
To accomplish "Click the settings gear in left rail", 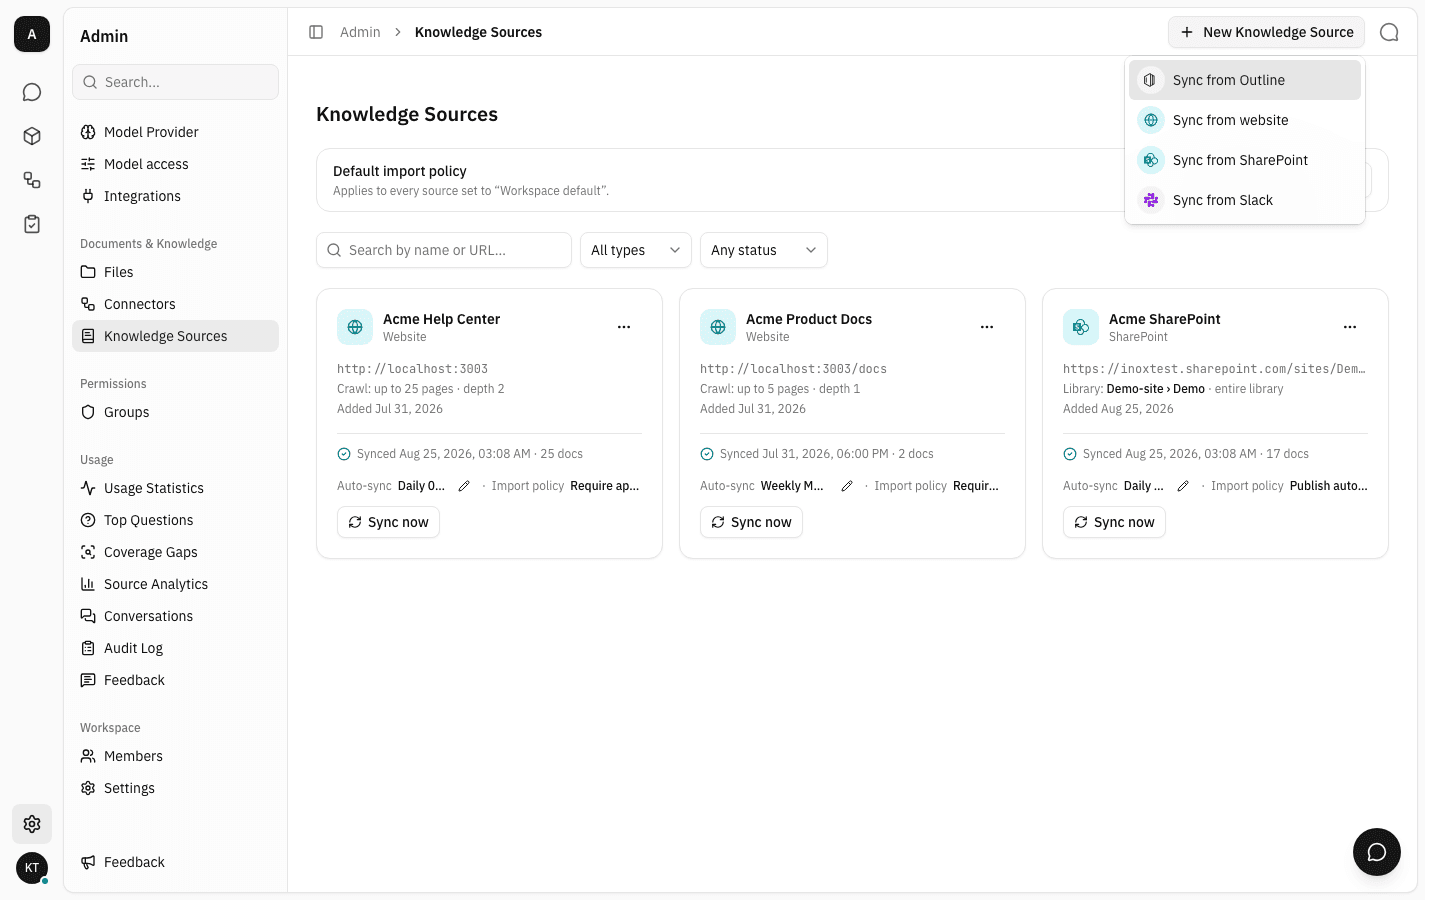I will click(x=32, y=824).
